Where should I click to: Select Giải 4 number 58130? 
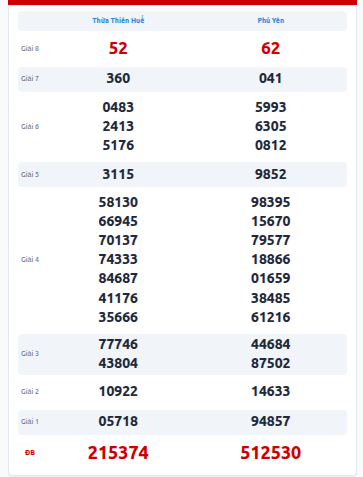[x=118, y=202]
